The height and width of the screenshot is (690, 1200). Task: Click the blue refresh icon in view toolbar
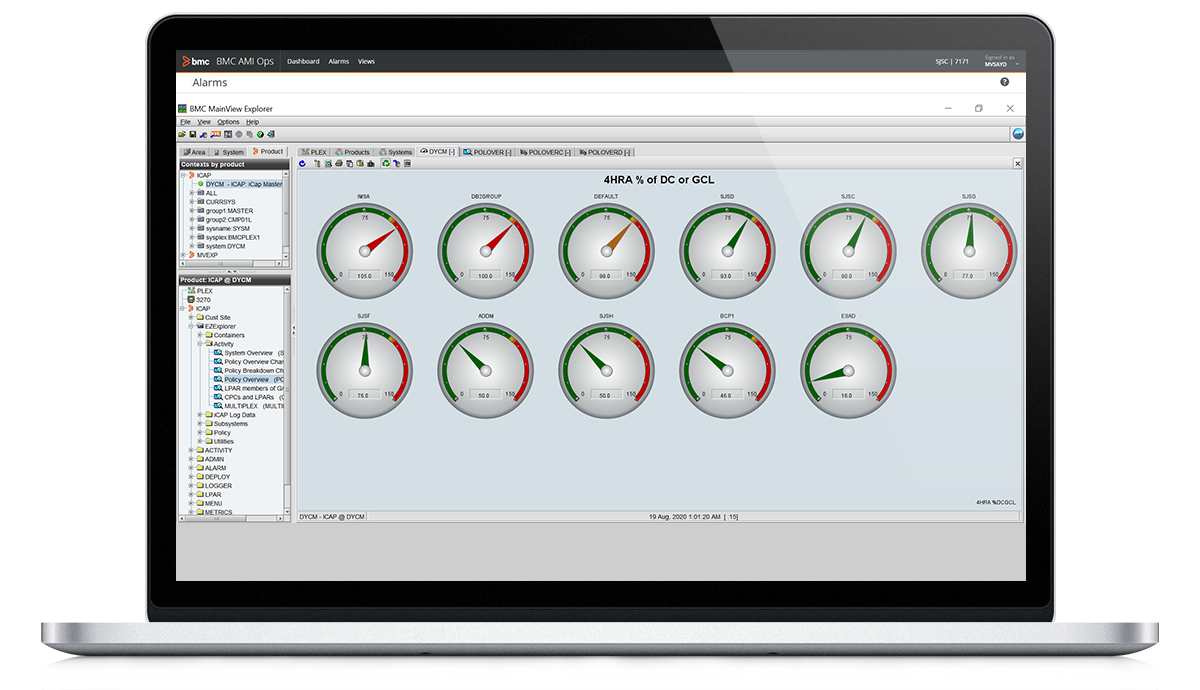tap(302, 163)
